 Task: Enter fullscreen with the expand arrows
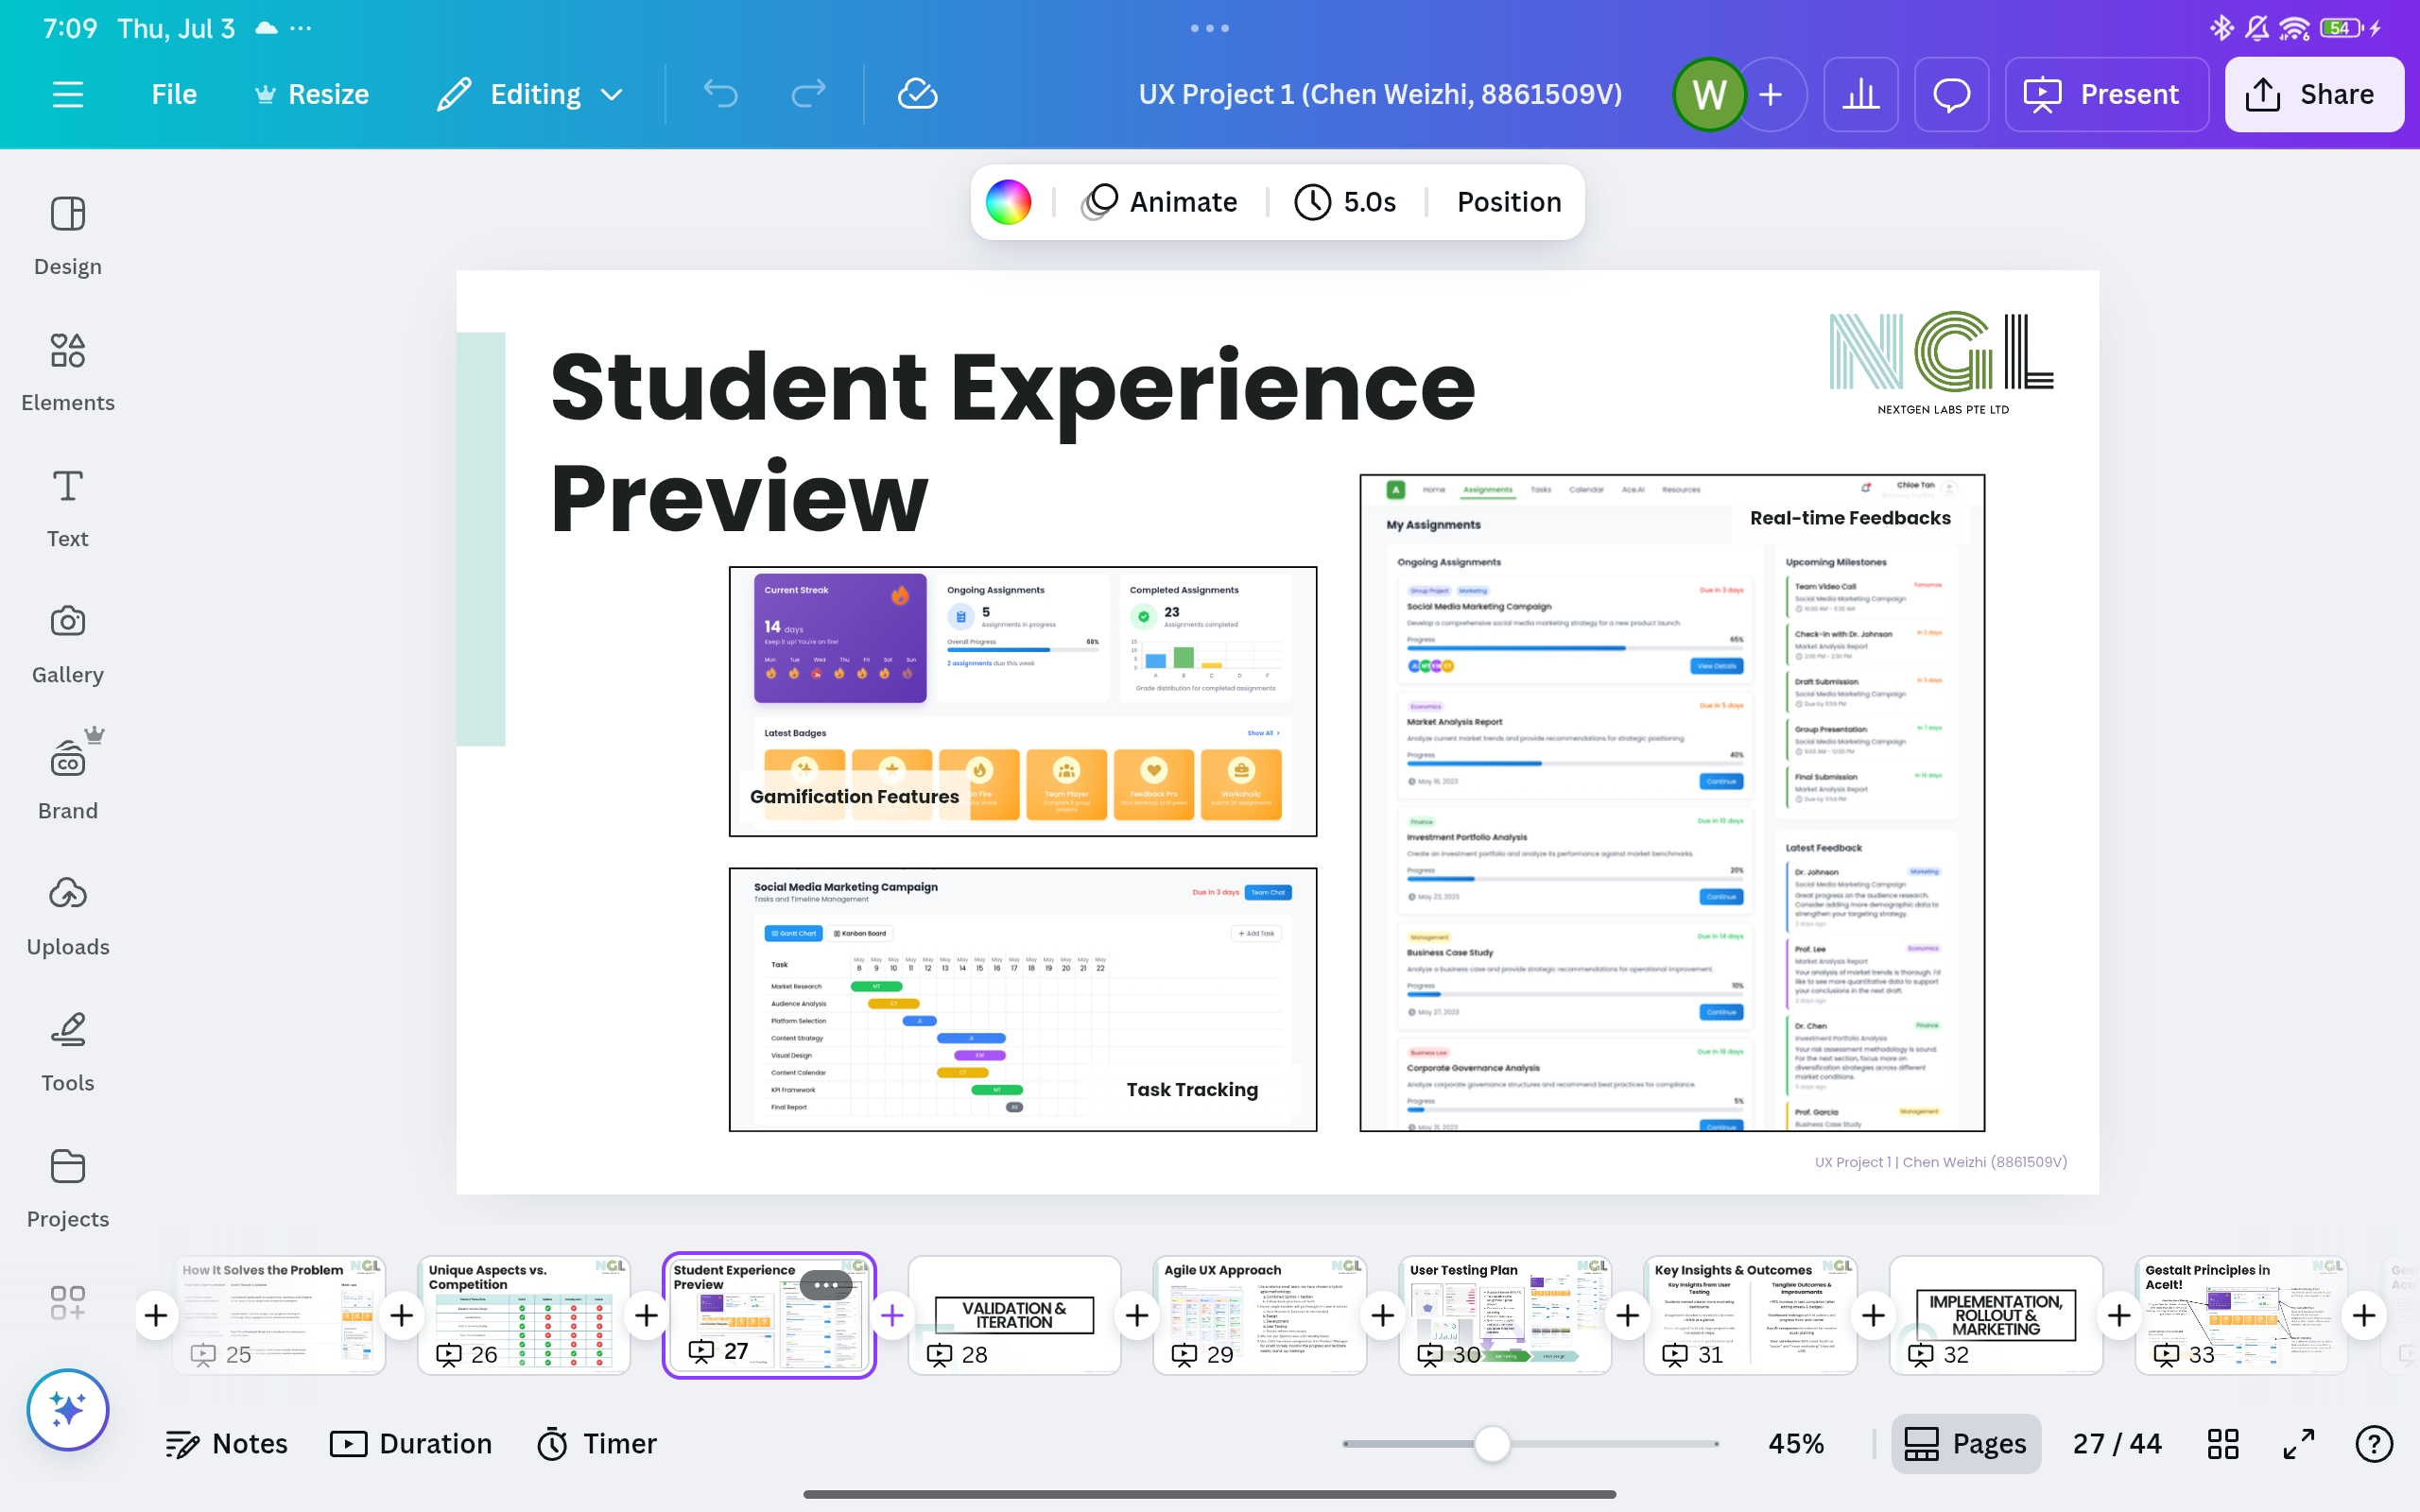point(2298,1443)
